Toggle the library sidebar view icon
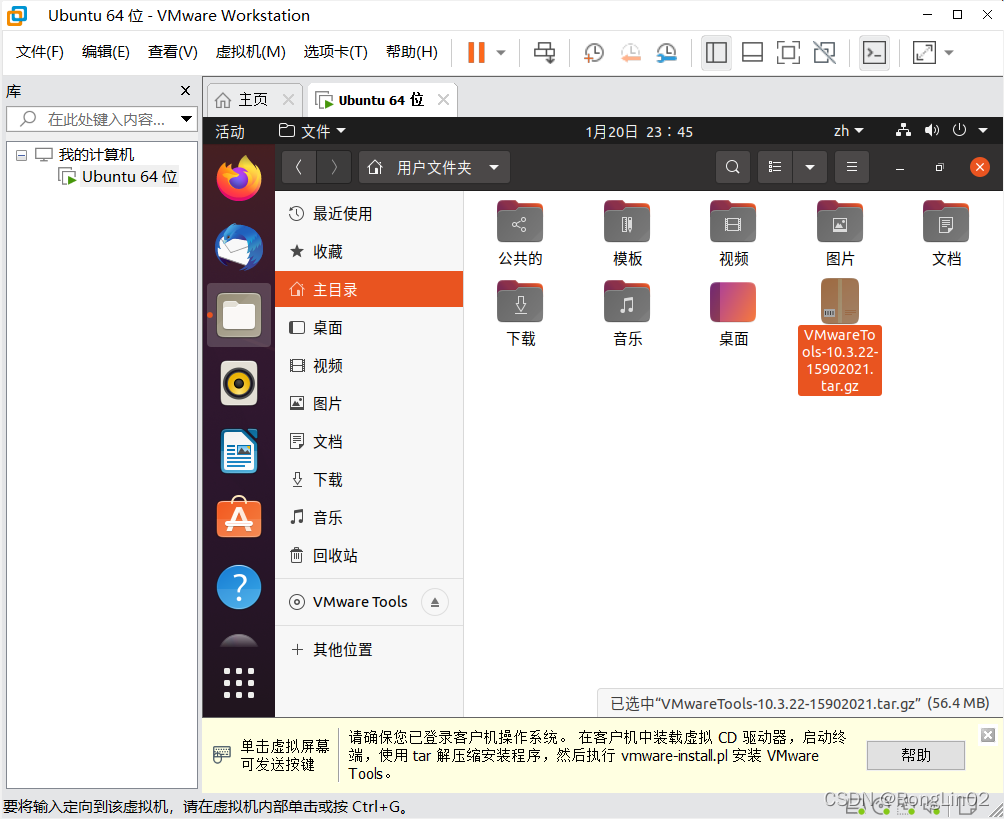This screenshot has height=819, width=1004. tap(716, 53)
